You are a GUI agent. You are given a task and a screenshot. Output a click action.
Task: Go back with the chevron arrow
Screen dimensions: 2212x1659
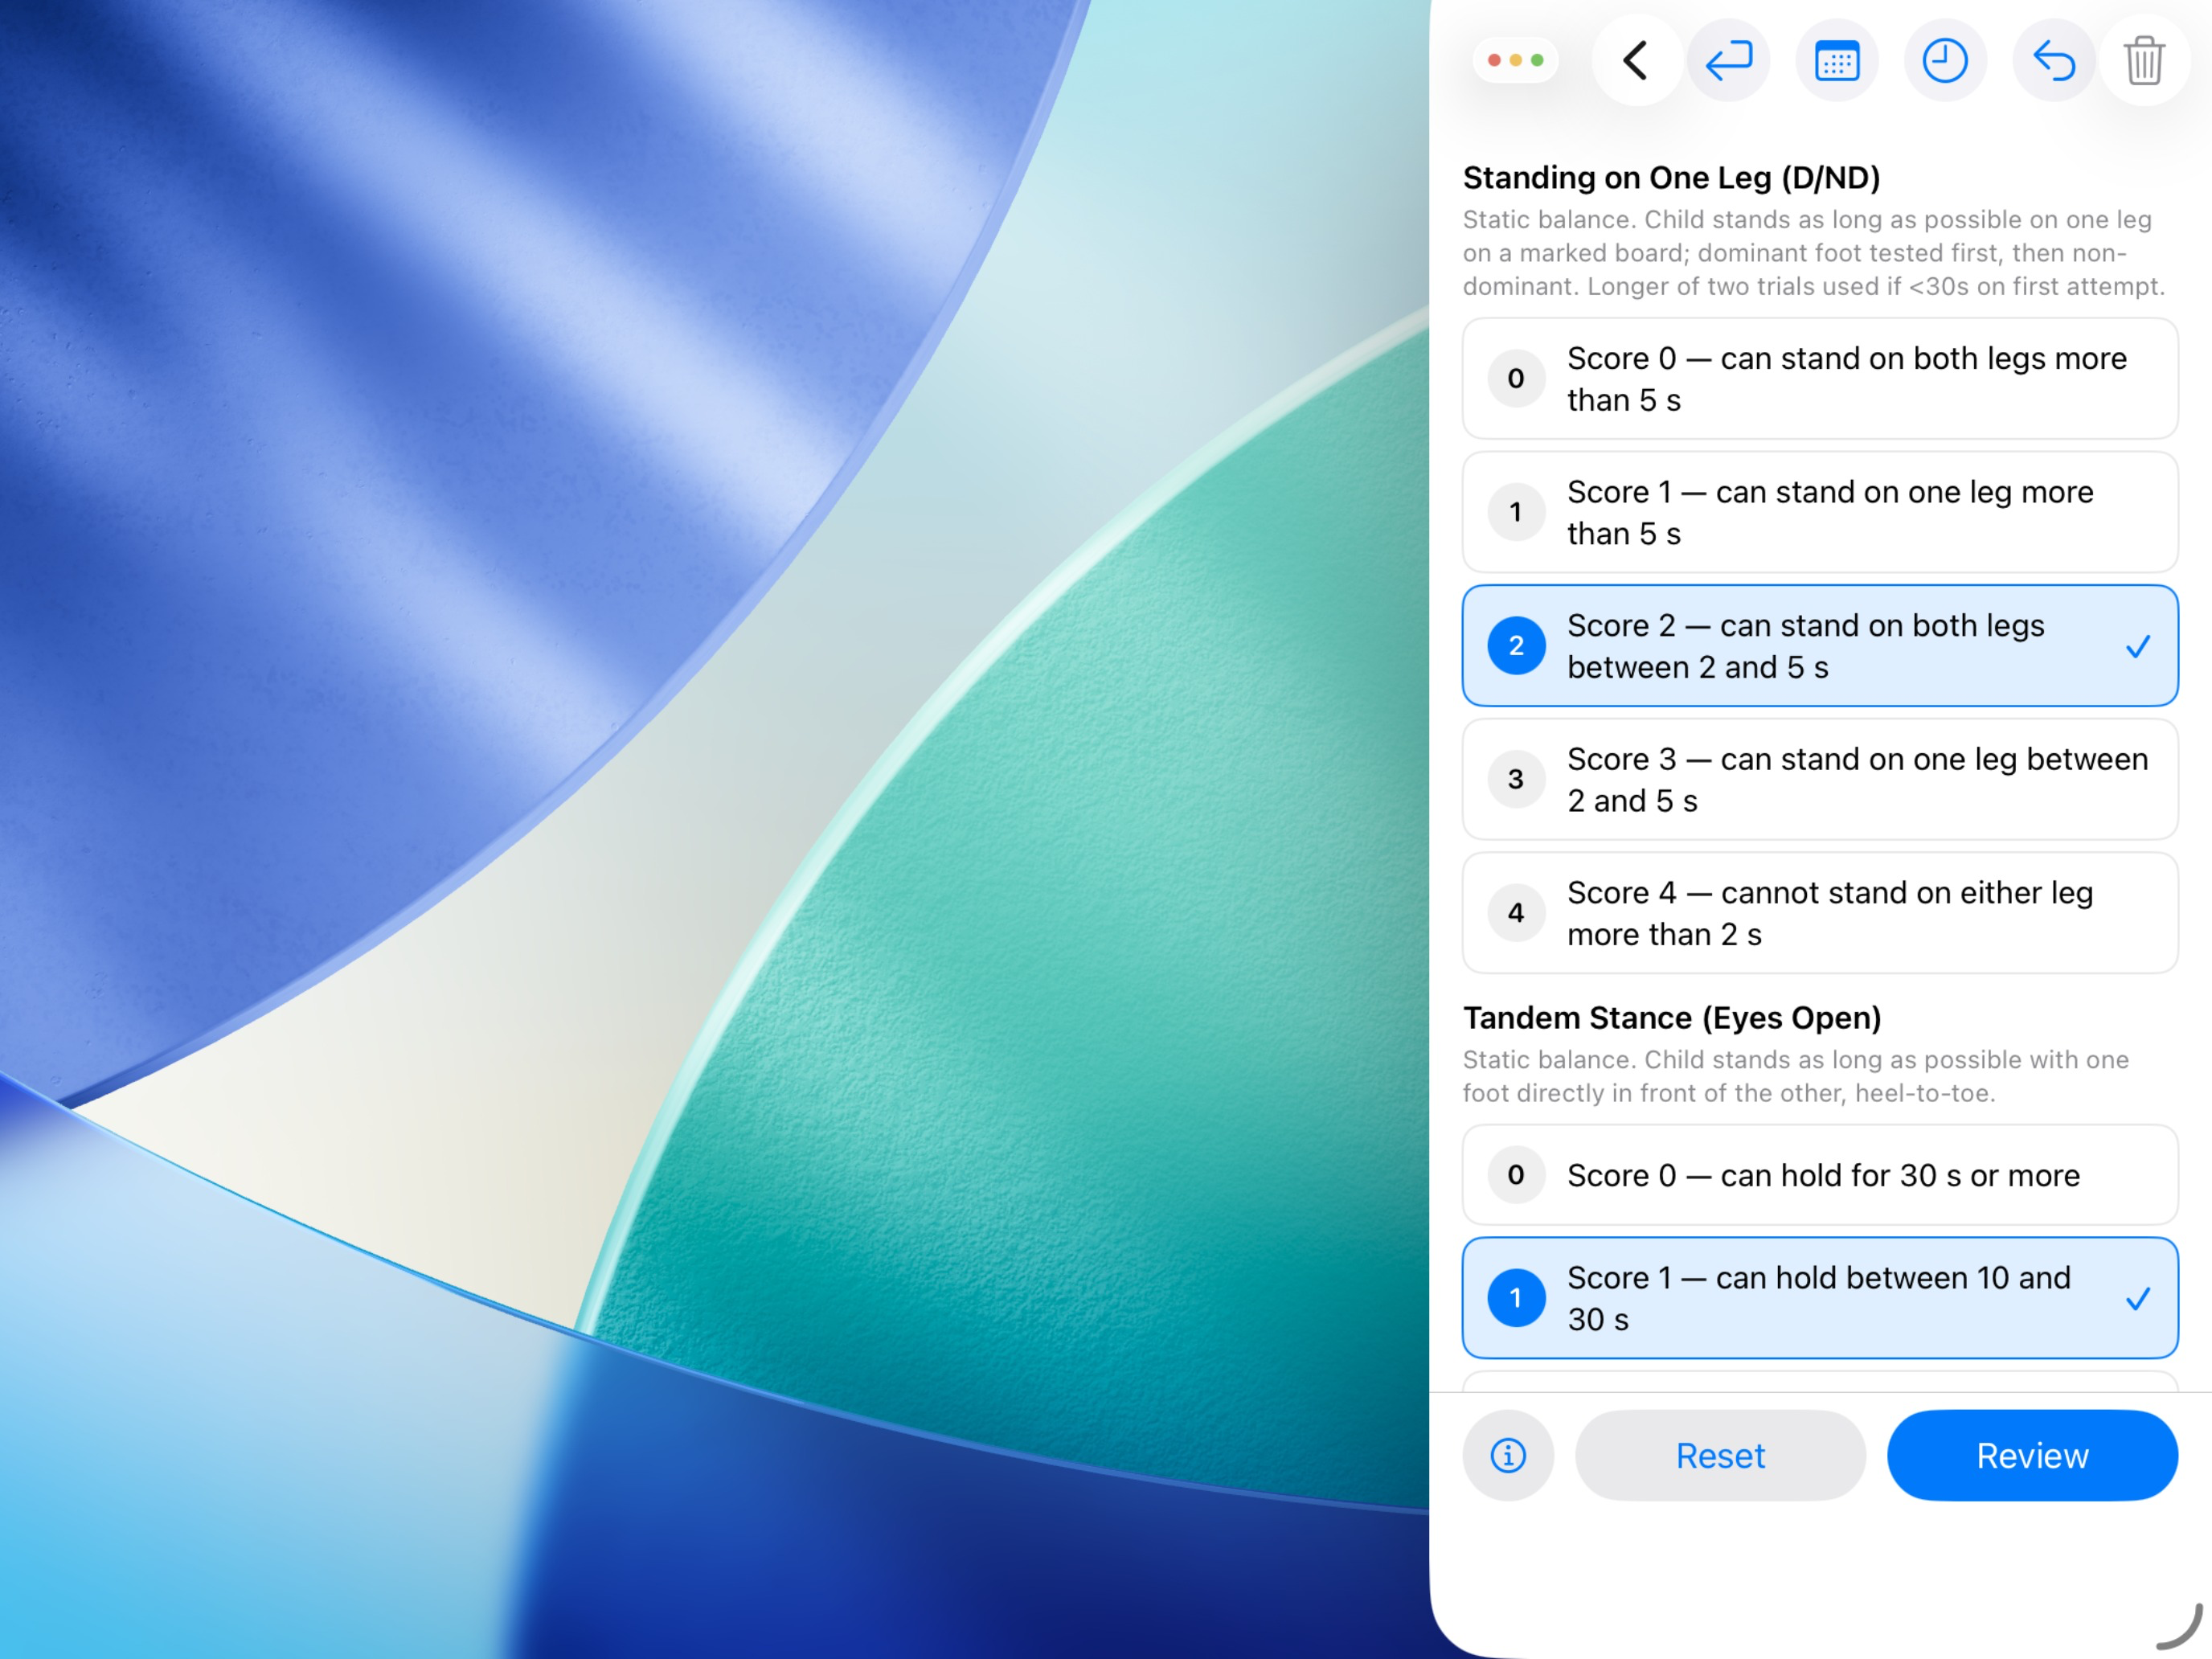(x=1636, y=61)
